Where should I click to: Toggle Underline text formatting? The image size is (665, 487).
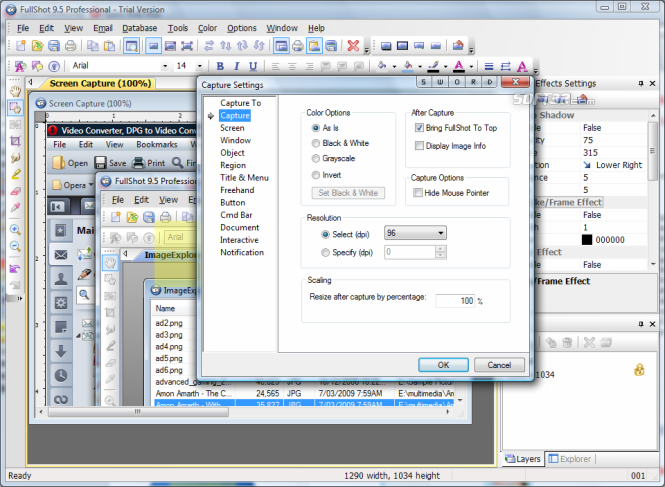(x=253, y=66)
